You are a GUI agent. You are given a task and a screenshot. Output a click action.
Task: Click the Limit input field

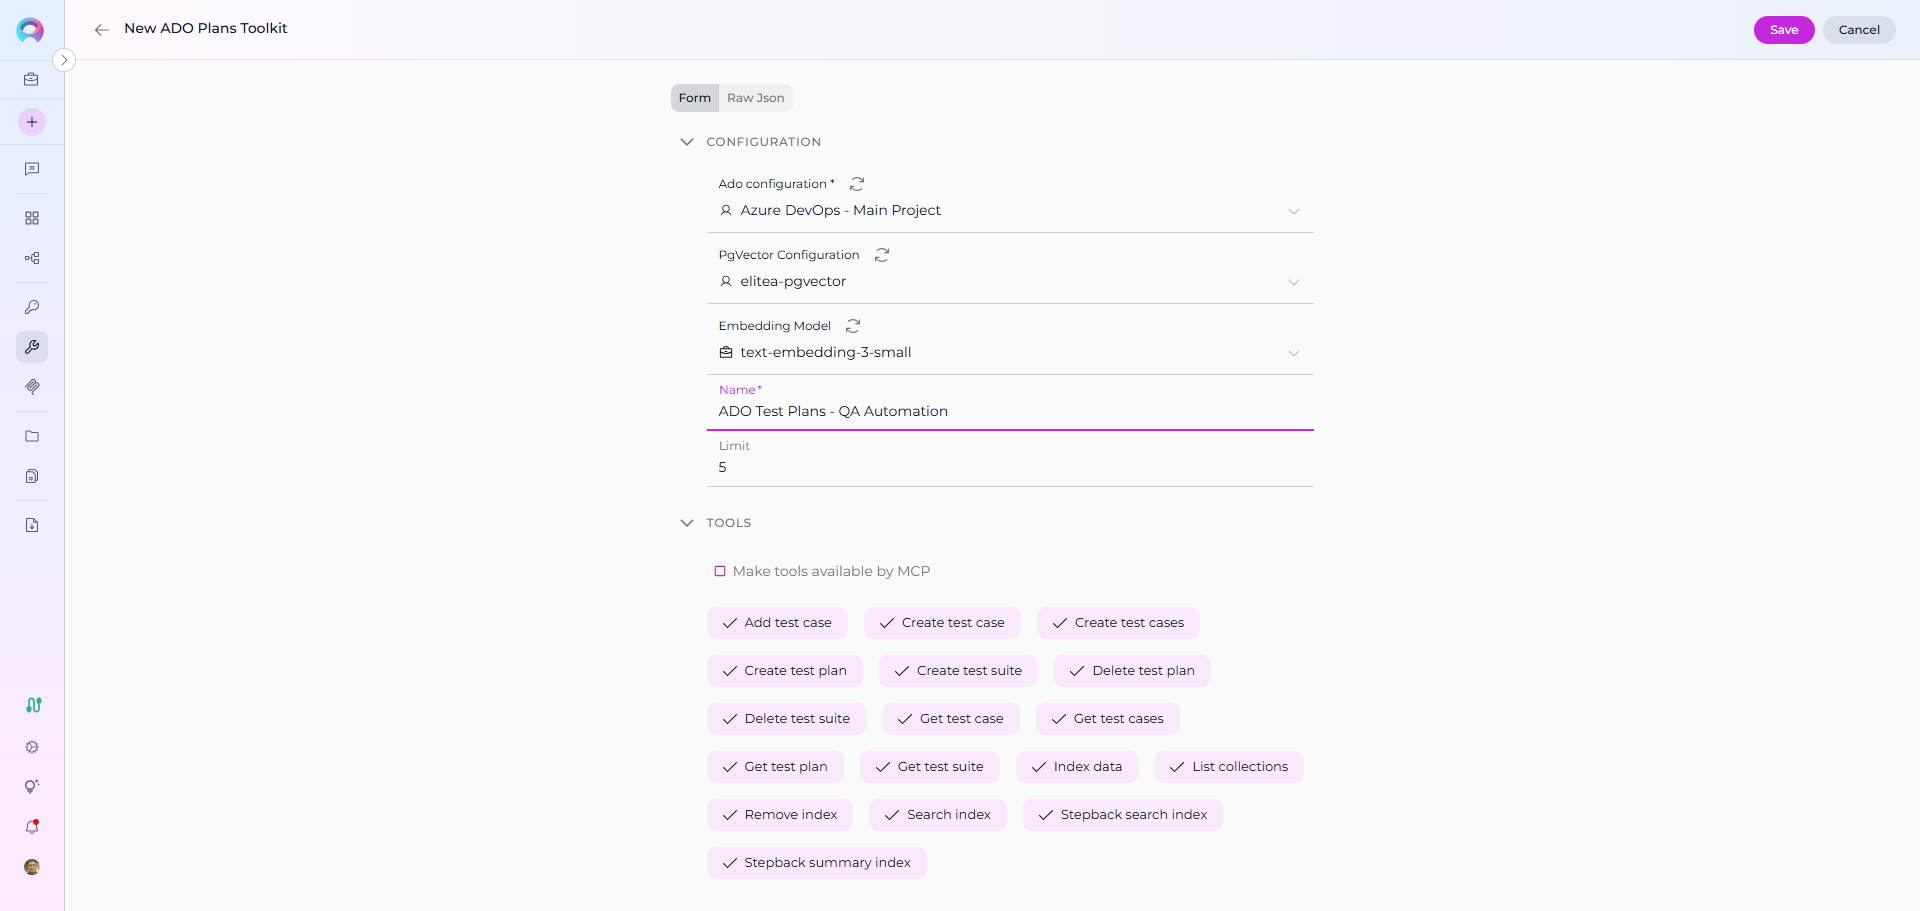point(1010,468)
